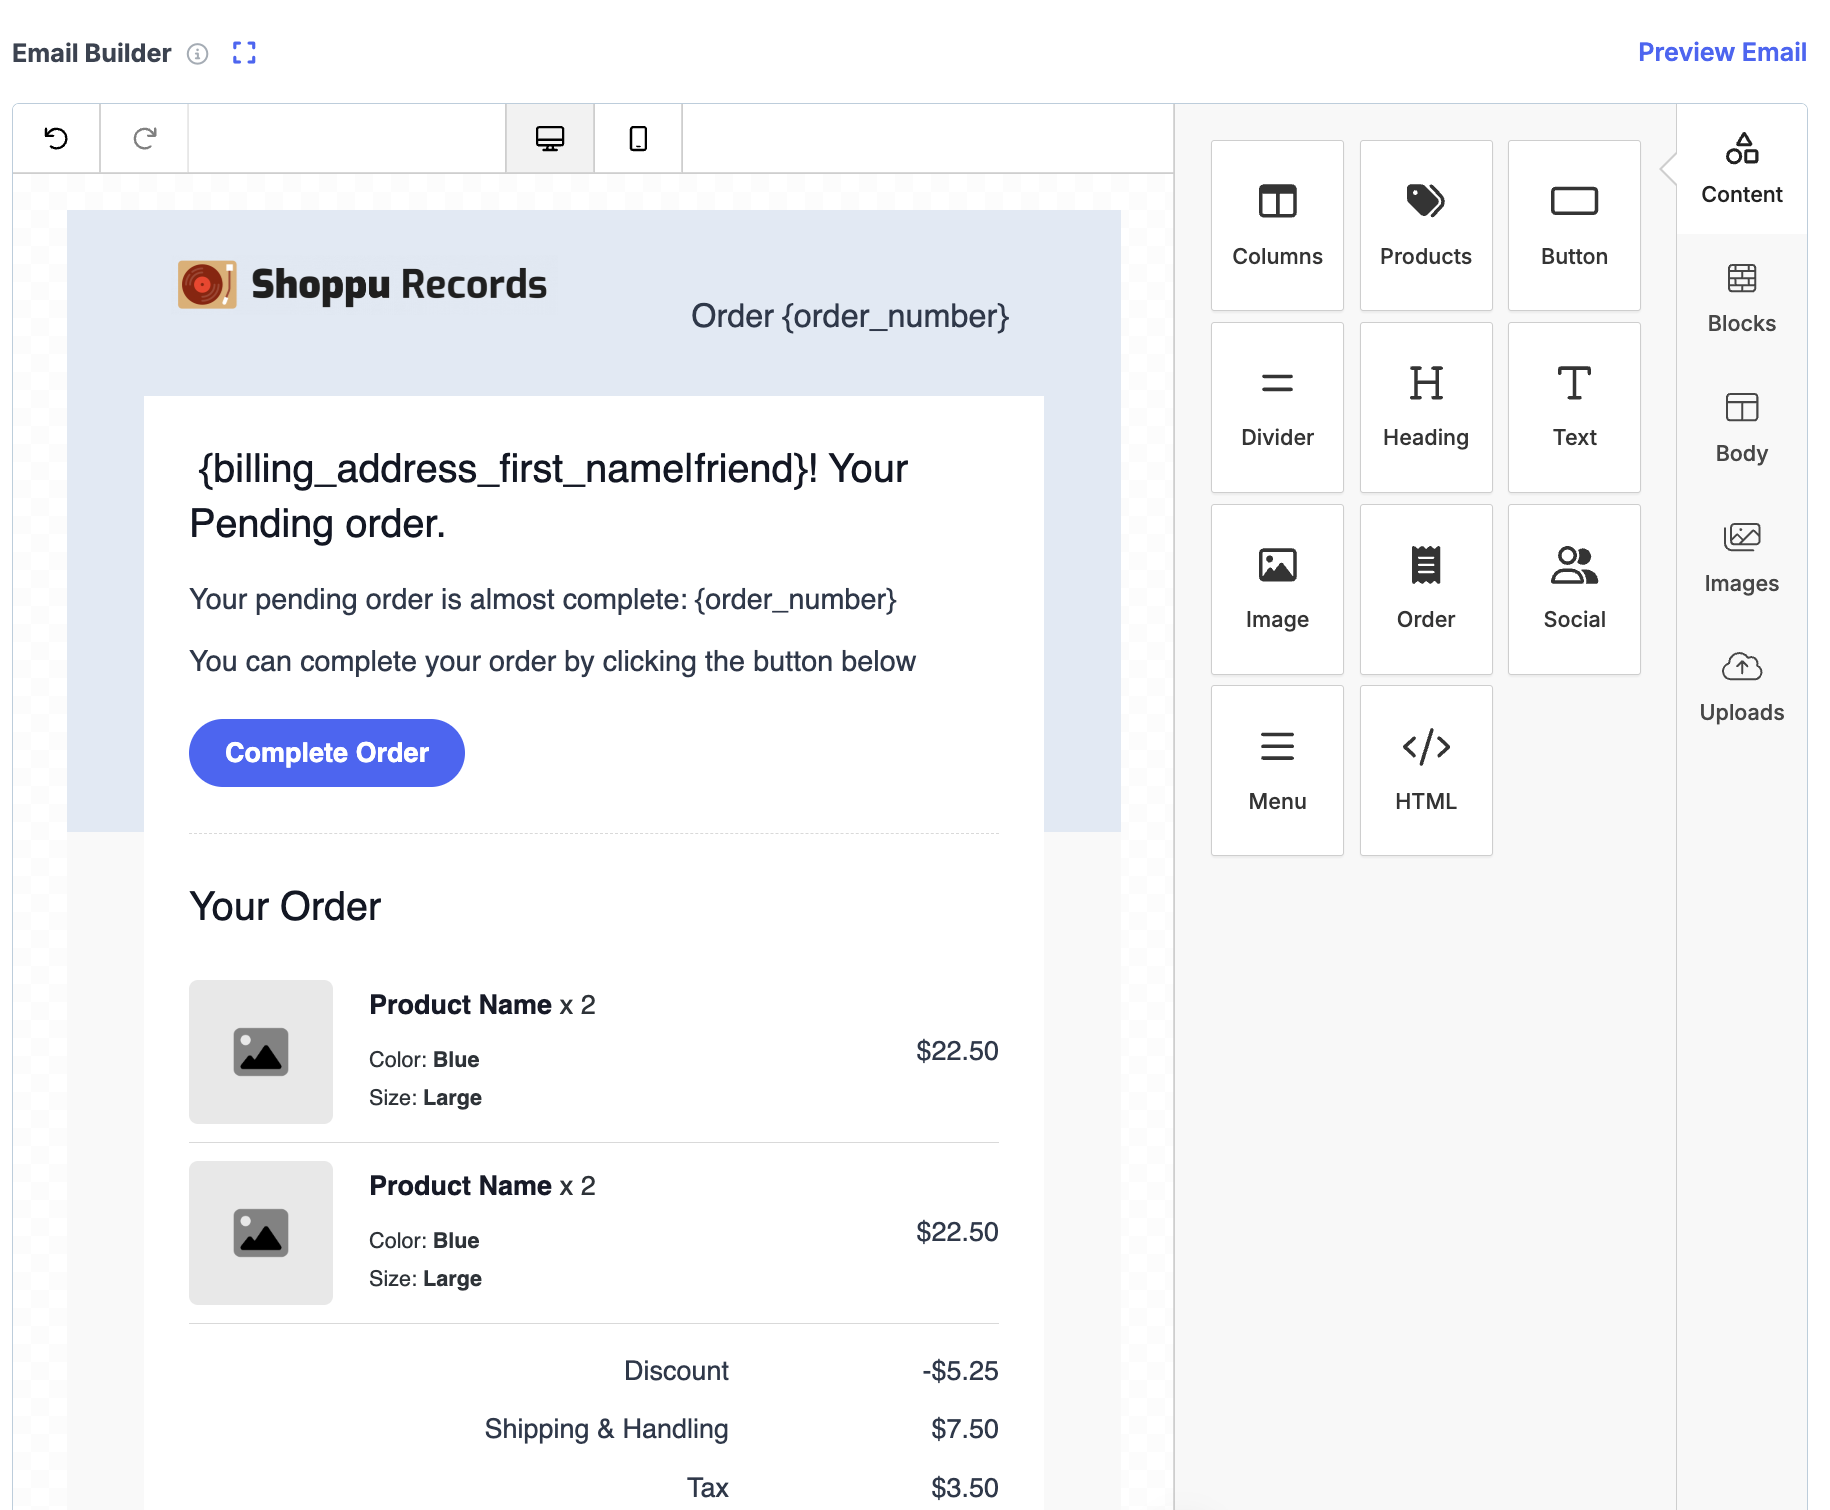Select the Products content block
1830x1510 pixels.
pyautogui.click(x=1426, y=226)
